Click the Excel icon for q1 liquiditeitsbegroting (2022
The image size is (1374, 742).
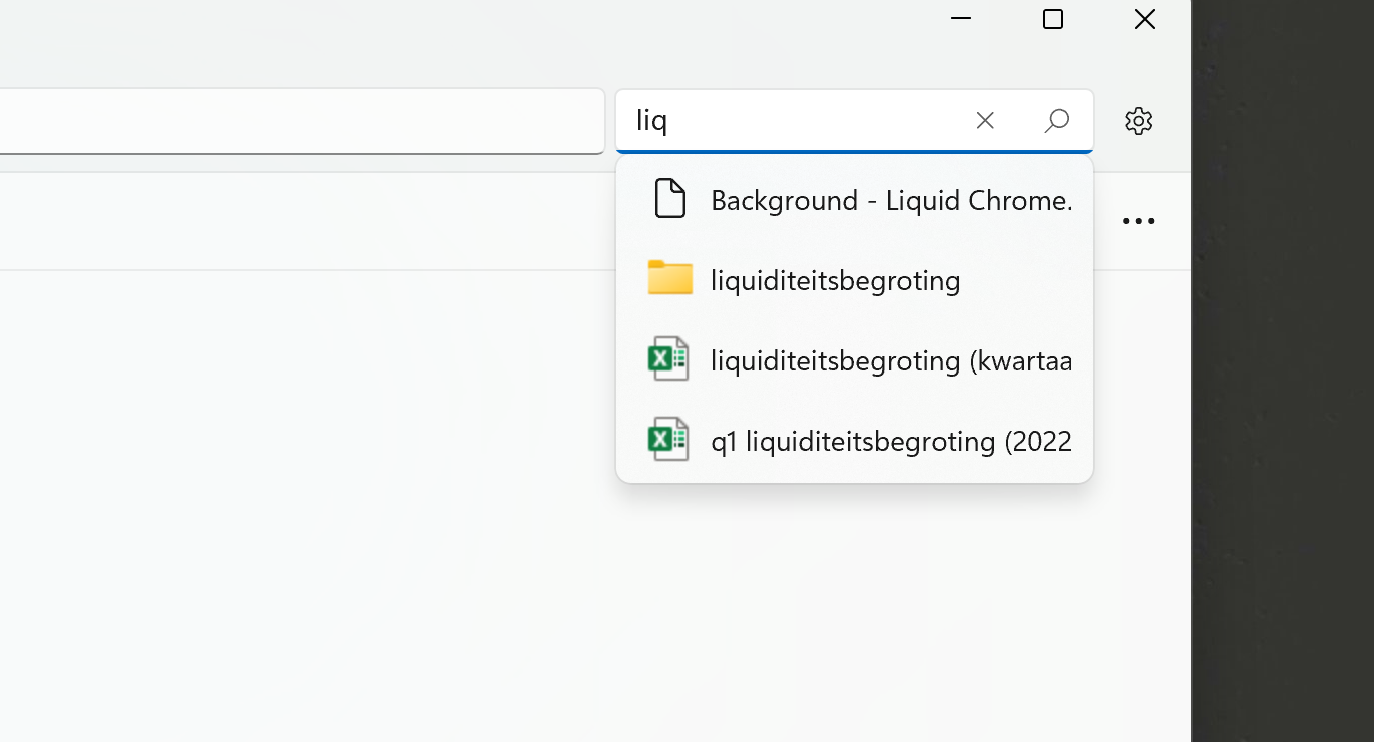click(x=668, y=440)
